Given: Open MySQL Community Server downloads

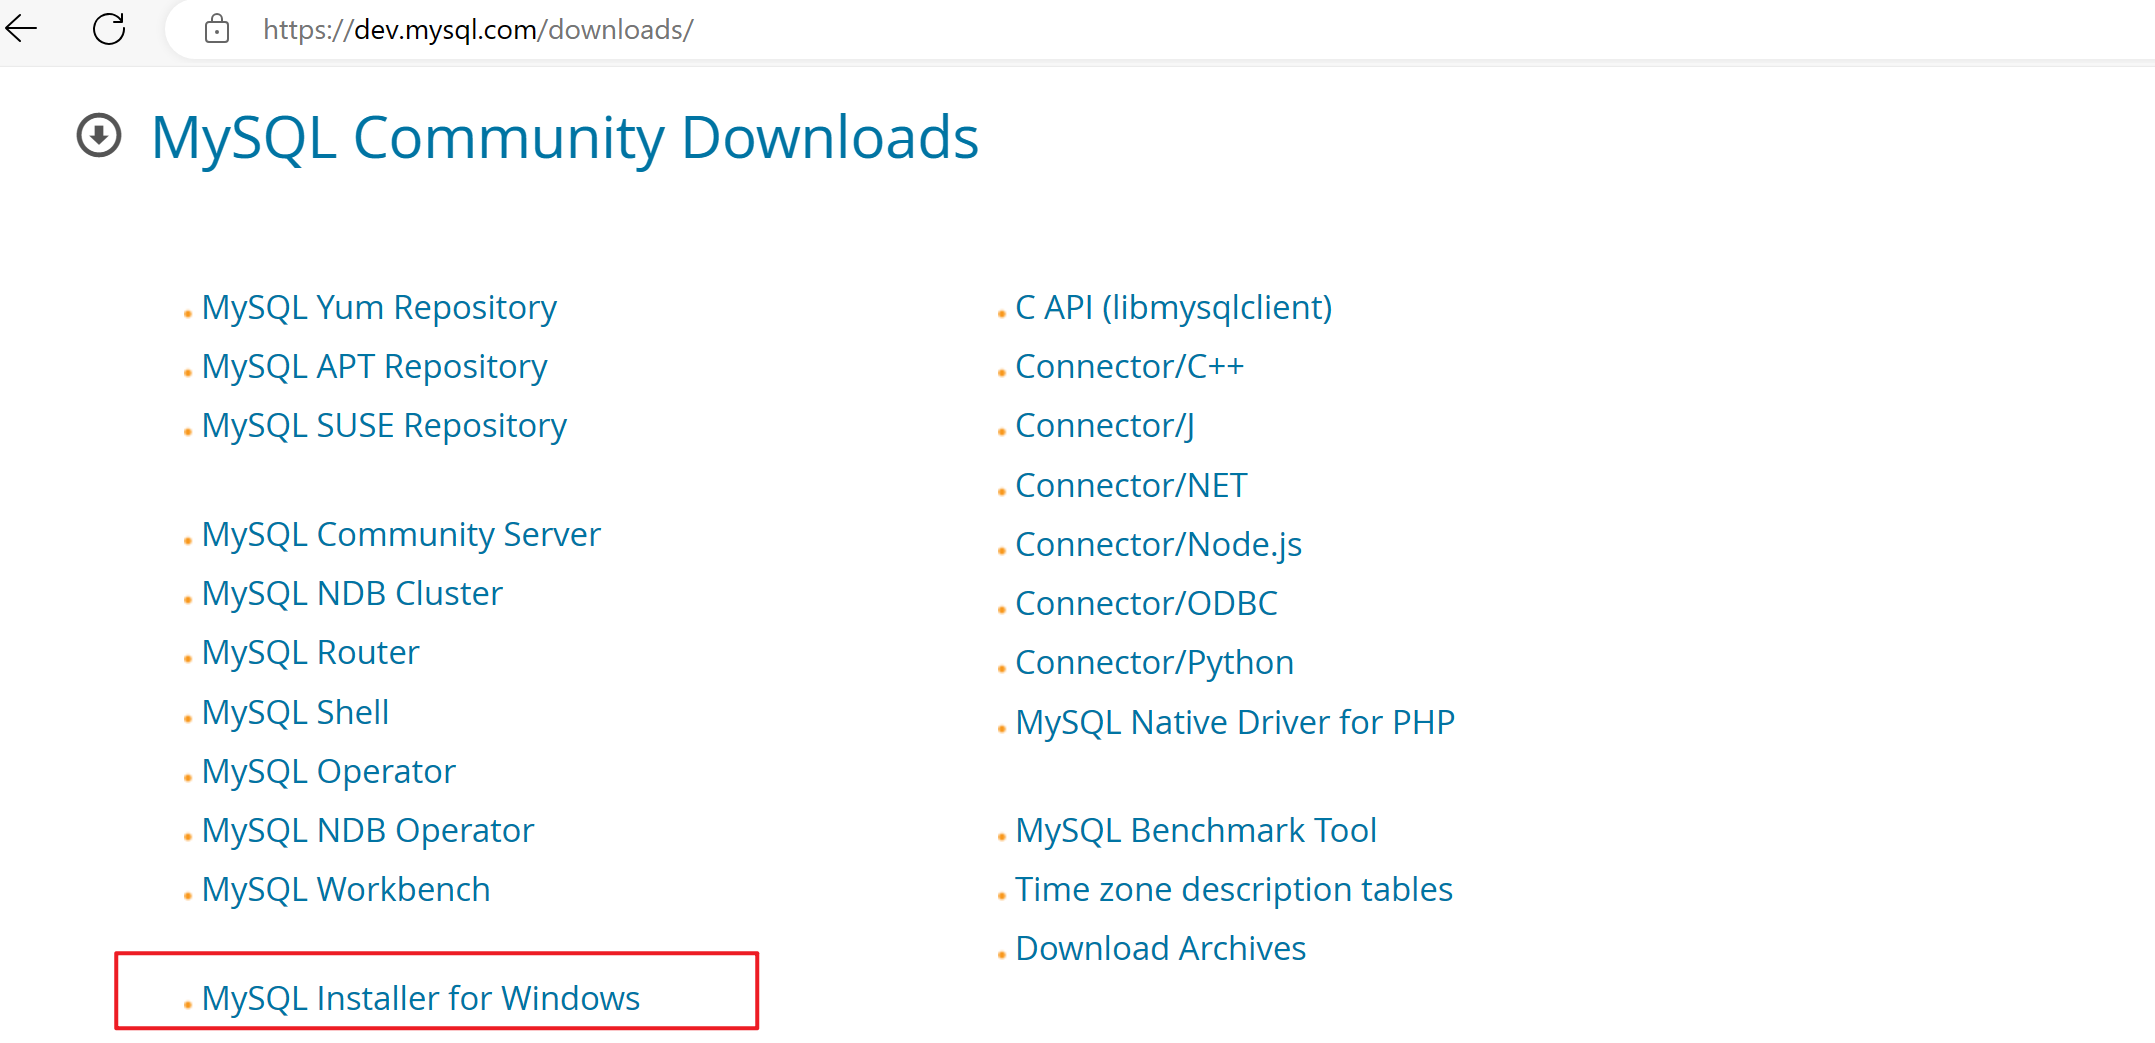Looking at the screenshot, I should pyautogui.click(x=401, y=535).
